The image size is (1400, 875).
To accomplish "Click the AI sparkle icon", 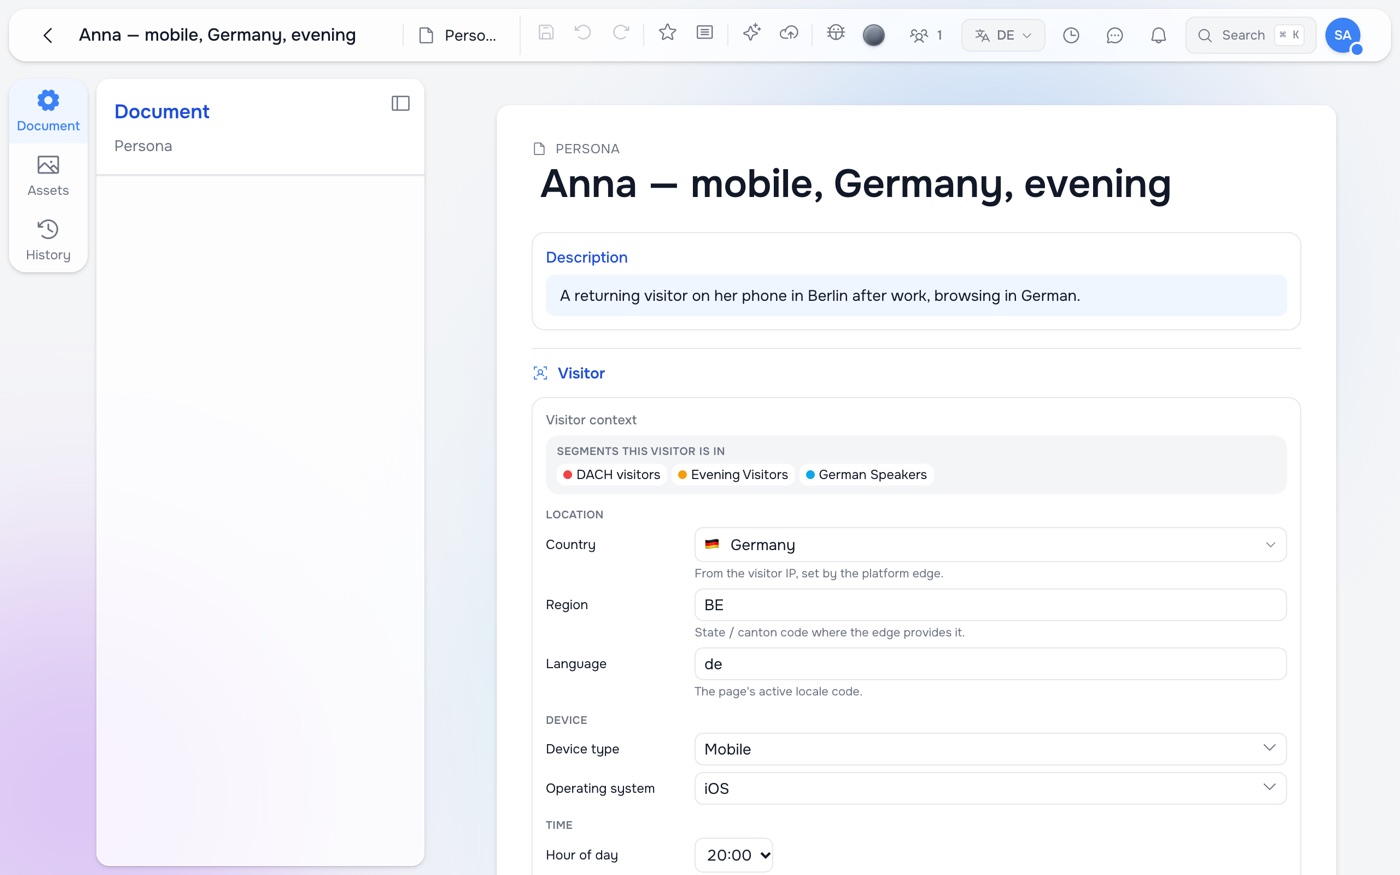I will tap(752, 33).
